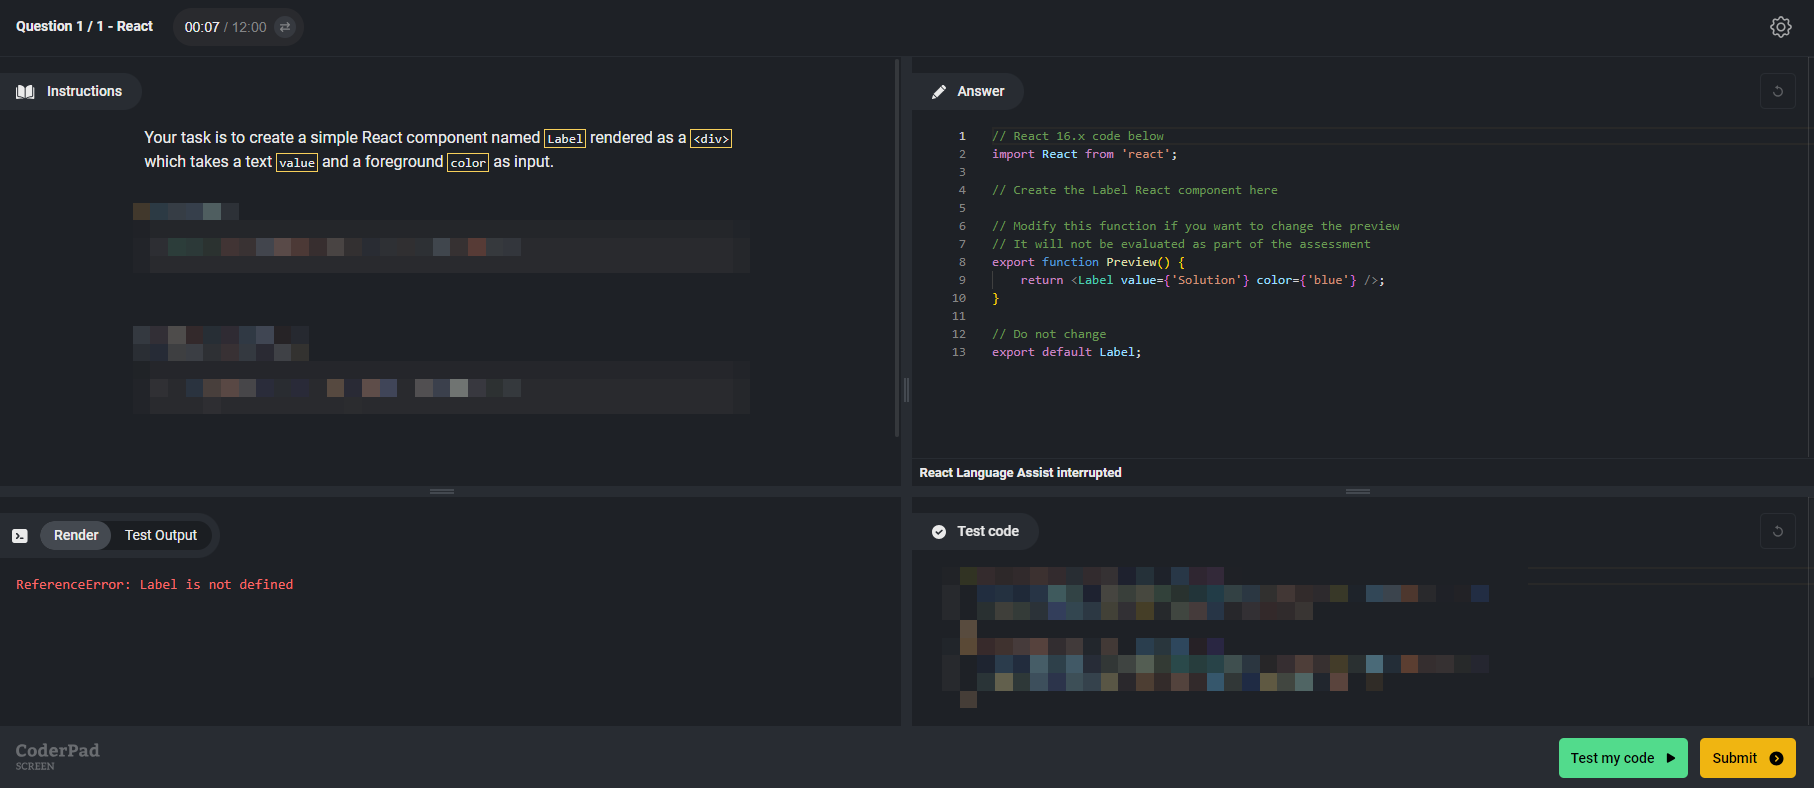Switch to the Render tab
This screenshot has height=788, width=1814.
pos(76,536)
